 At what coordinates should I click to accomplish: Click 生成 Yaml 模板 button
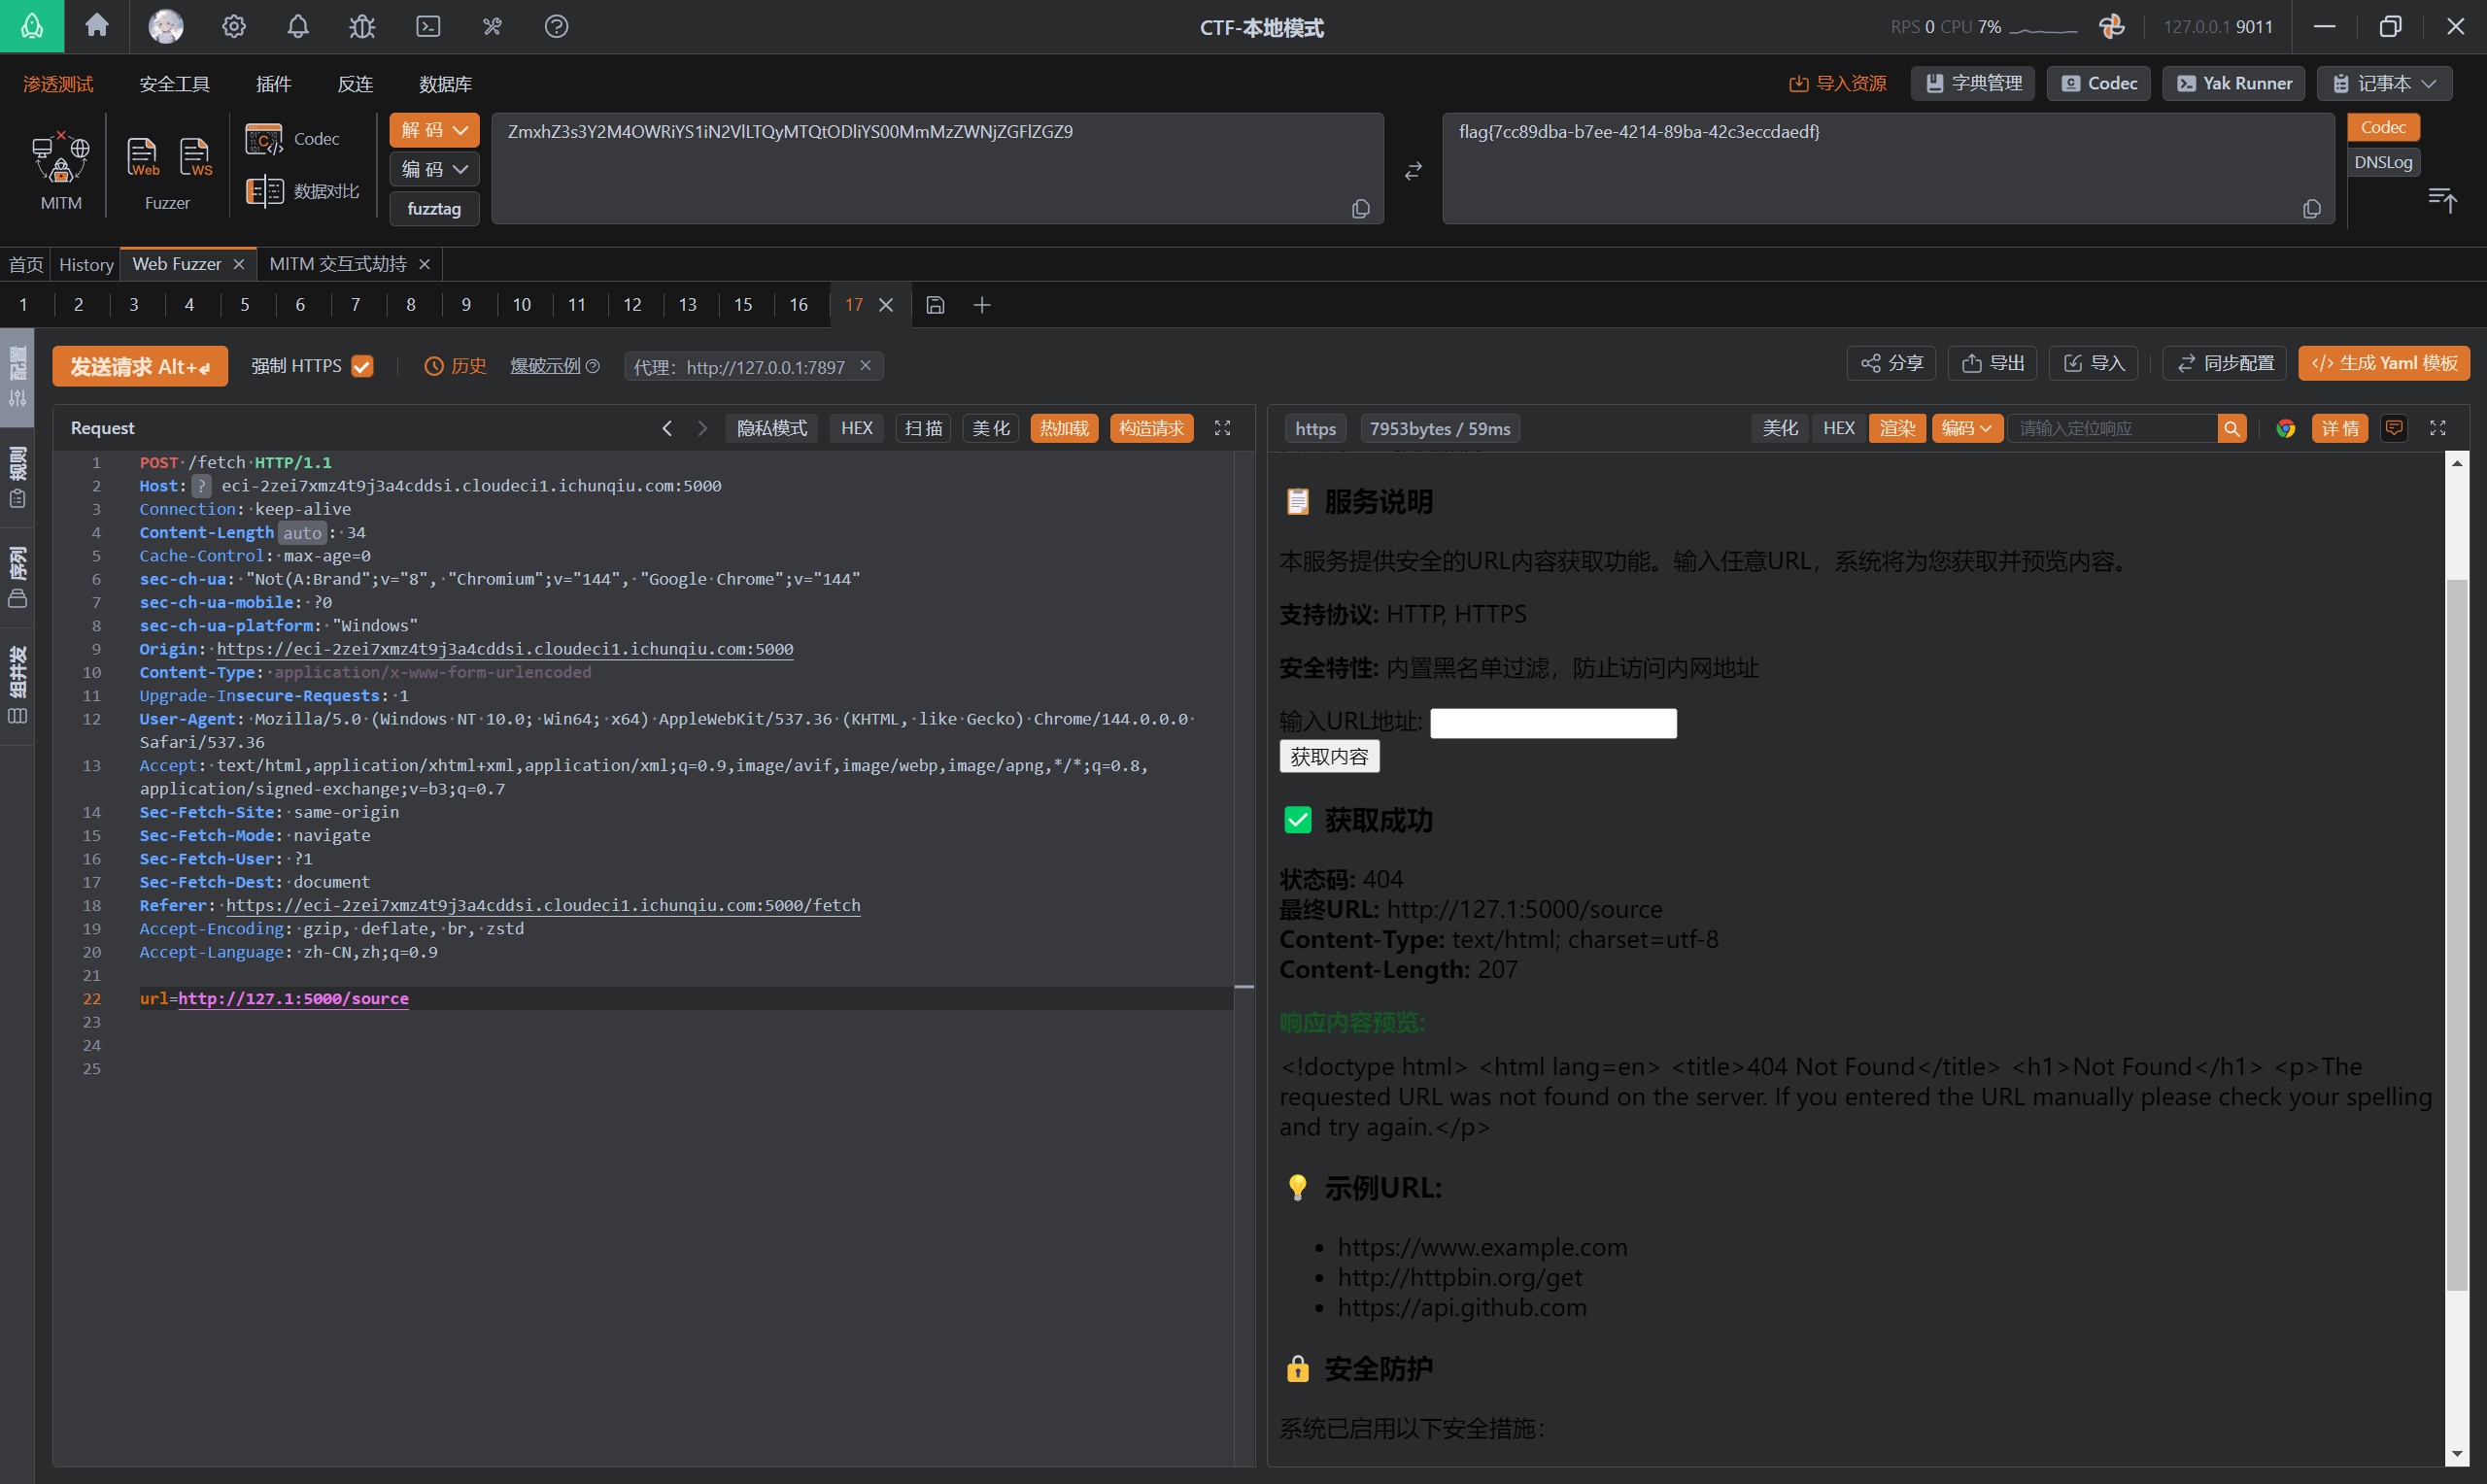click(x=2383, y=363)
